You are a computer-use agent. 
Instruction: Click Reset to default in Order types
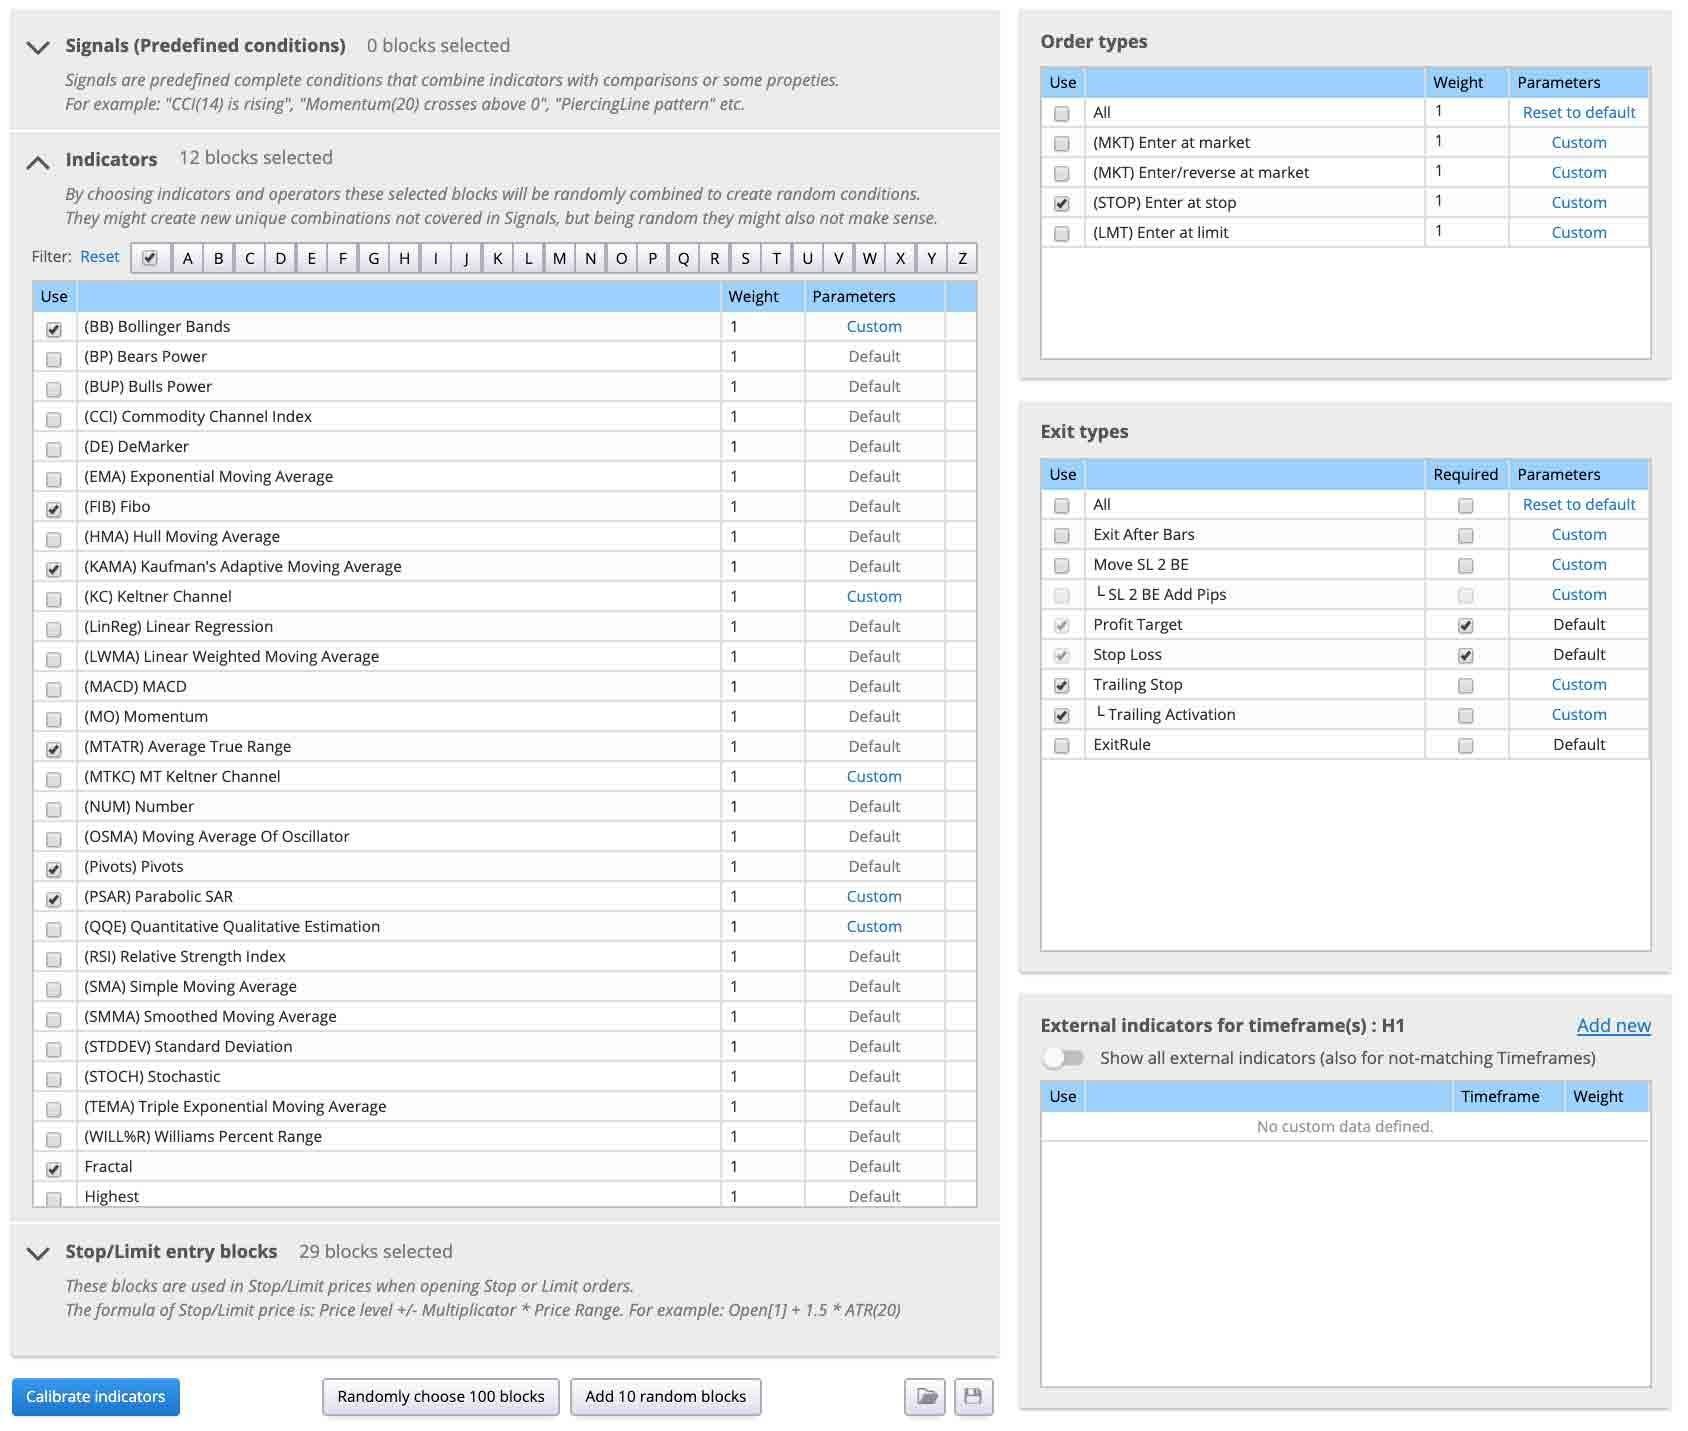[x=1579, y=113]
